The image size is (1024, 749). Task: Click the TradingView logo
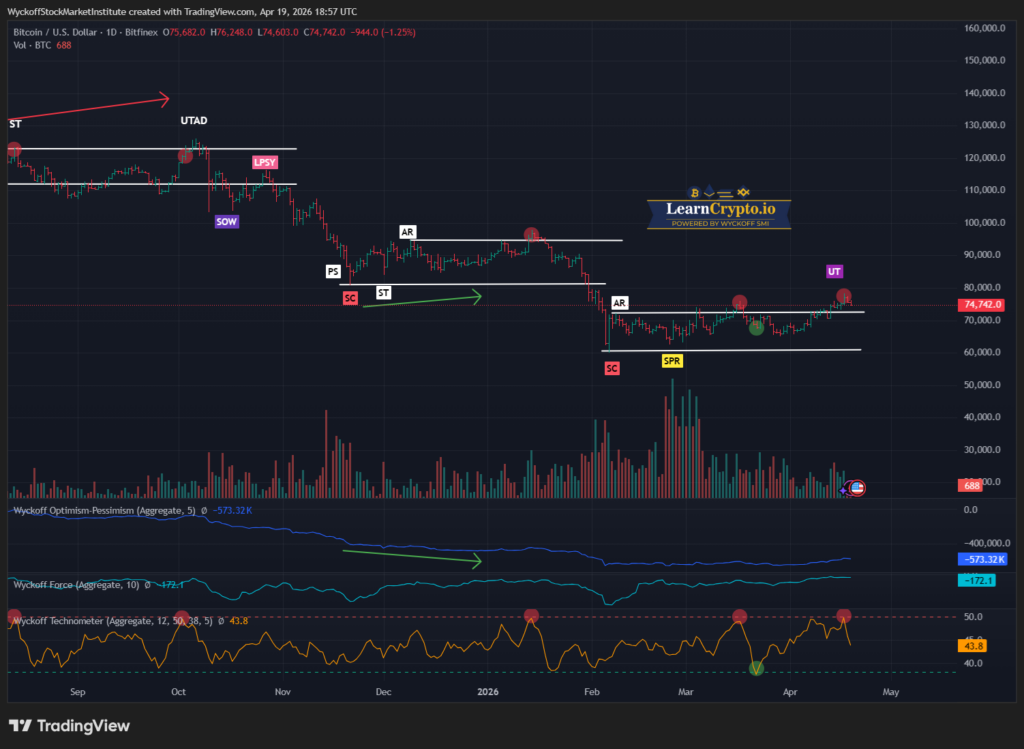69,726
